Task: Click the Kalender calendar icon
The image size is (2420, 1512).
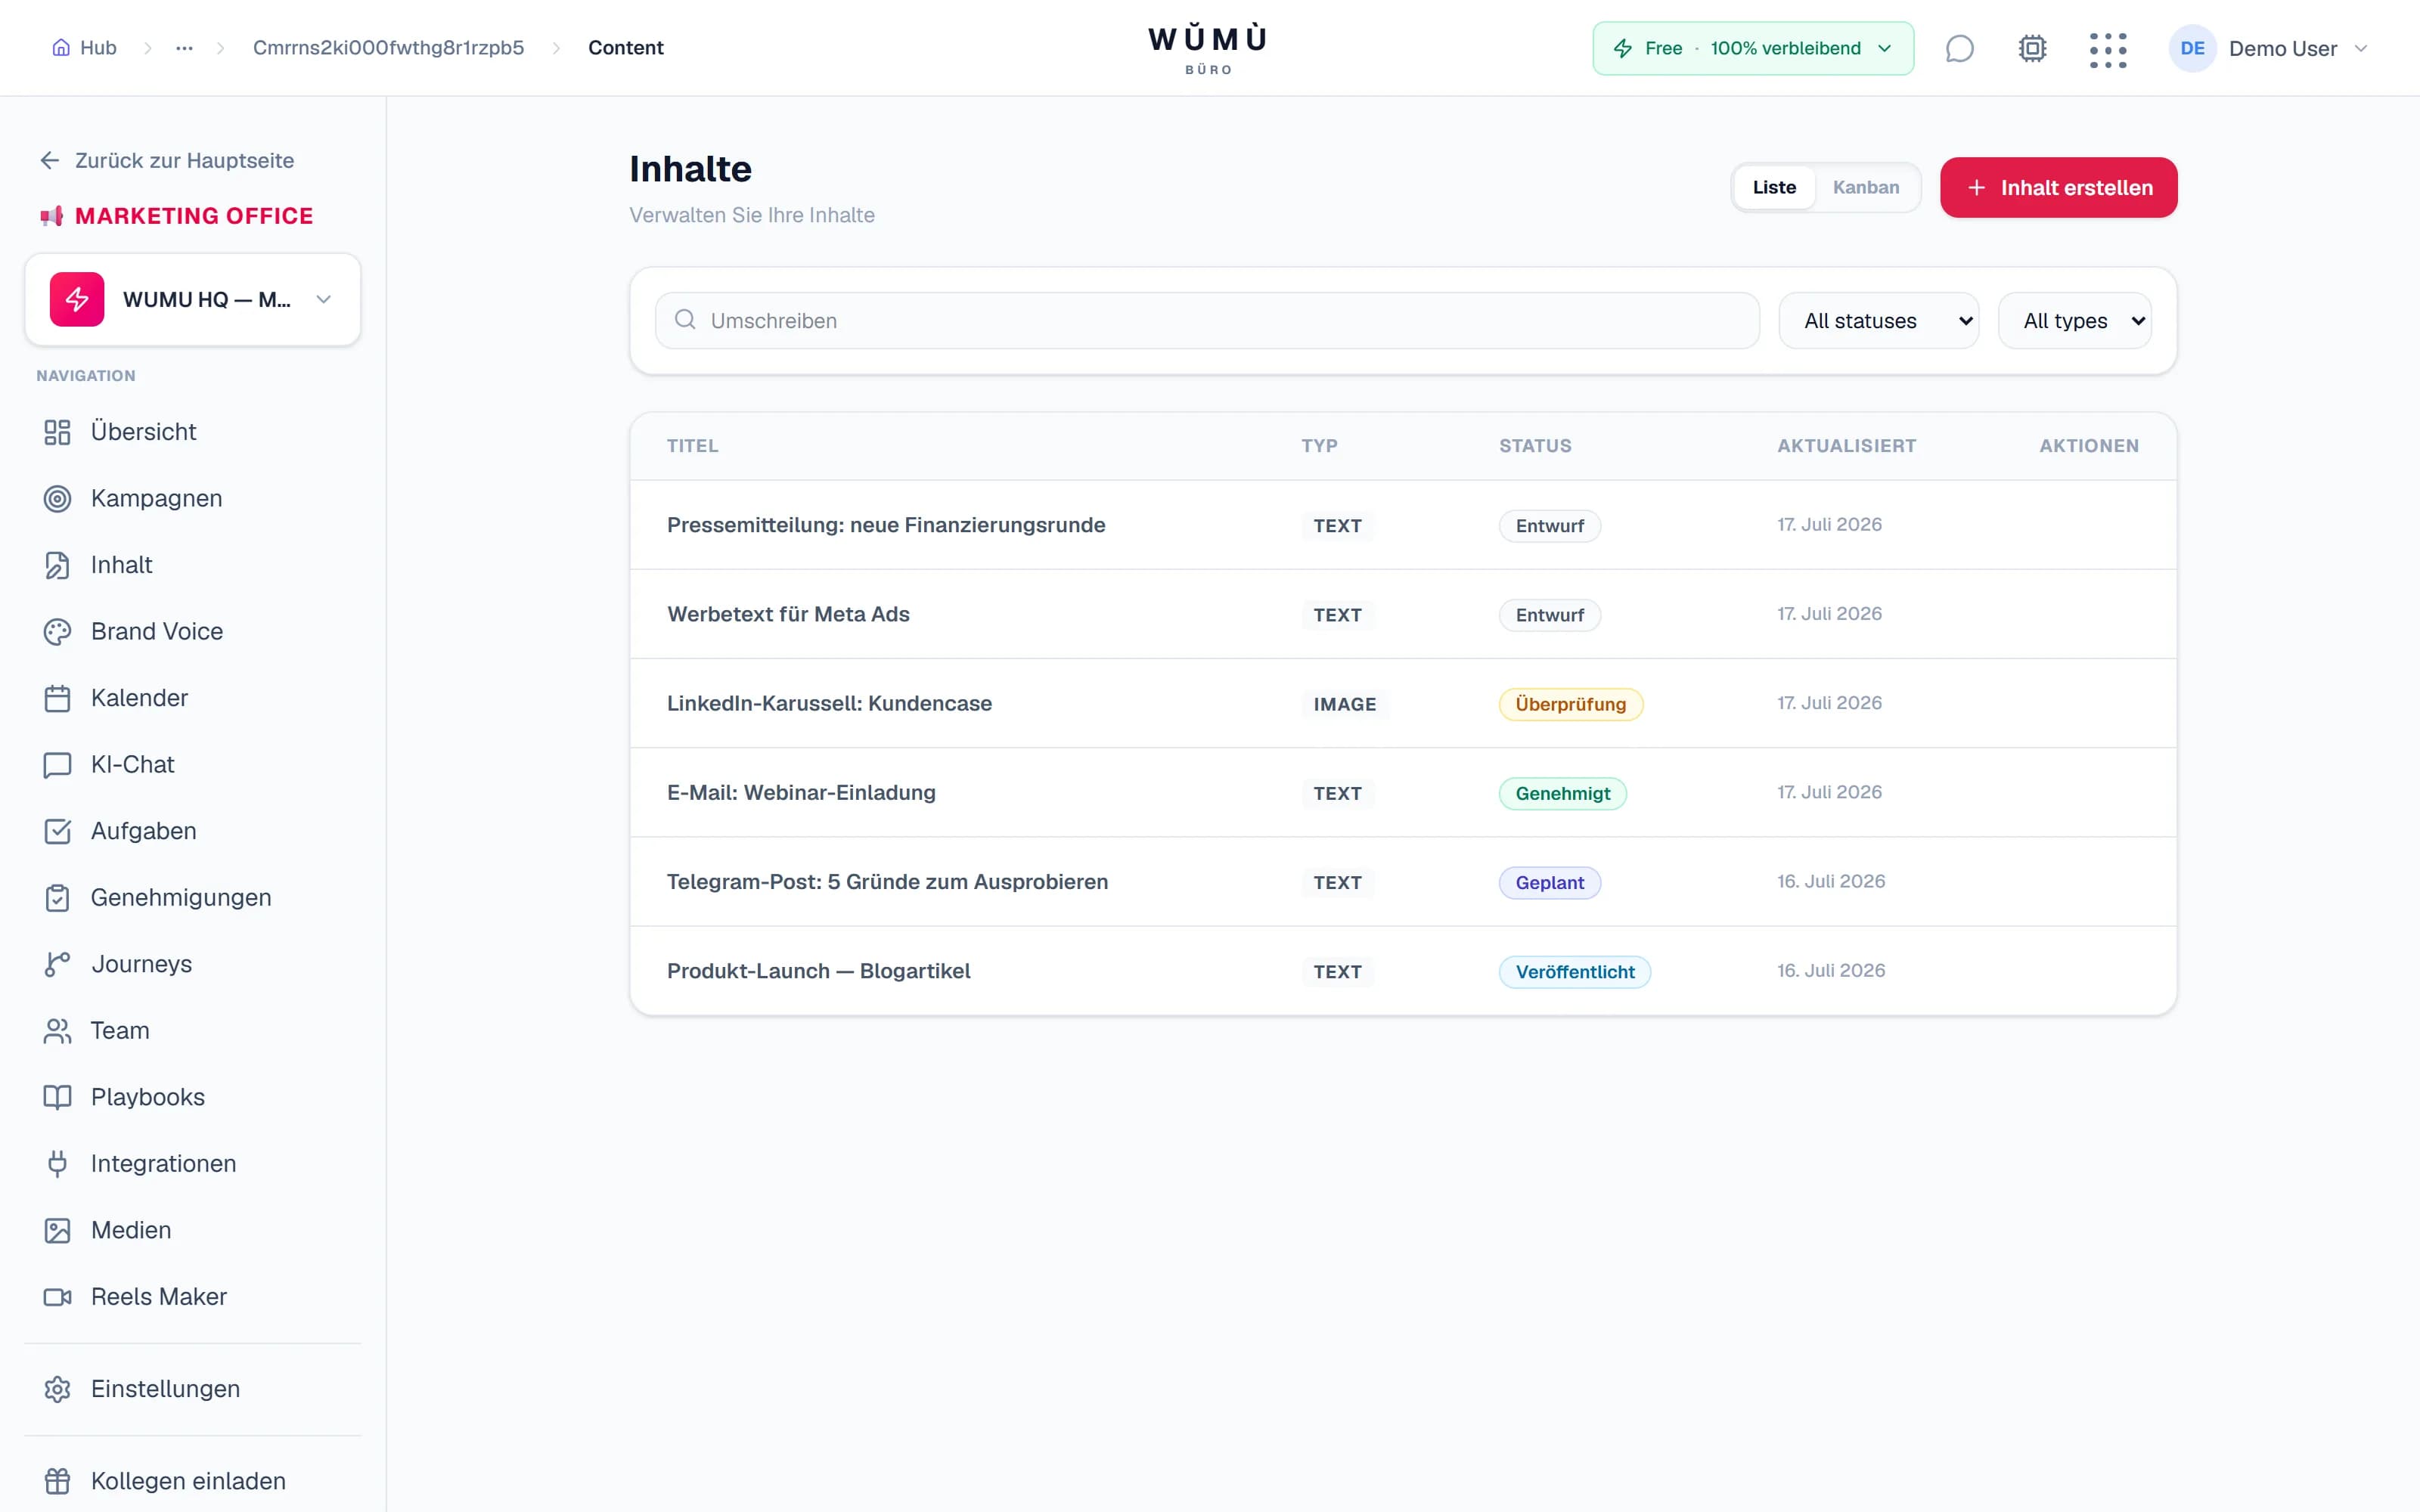Action: [57, 698]
